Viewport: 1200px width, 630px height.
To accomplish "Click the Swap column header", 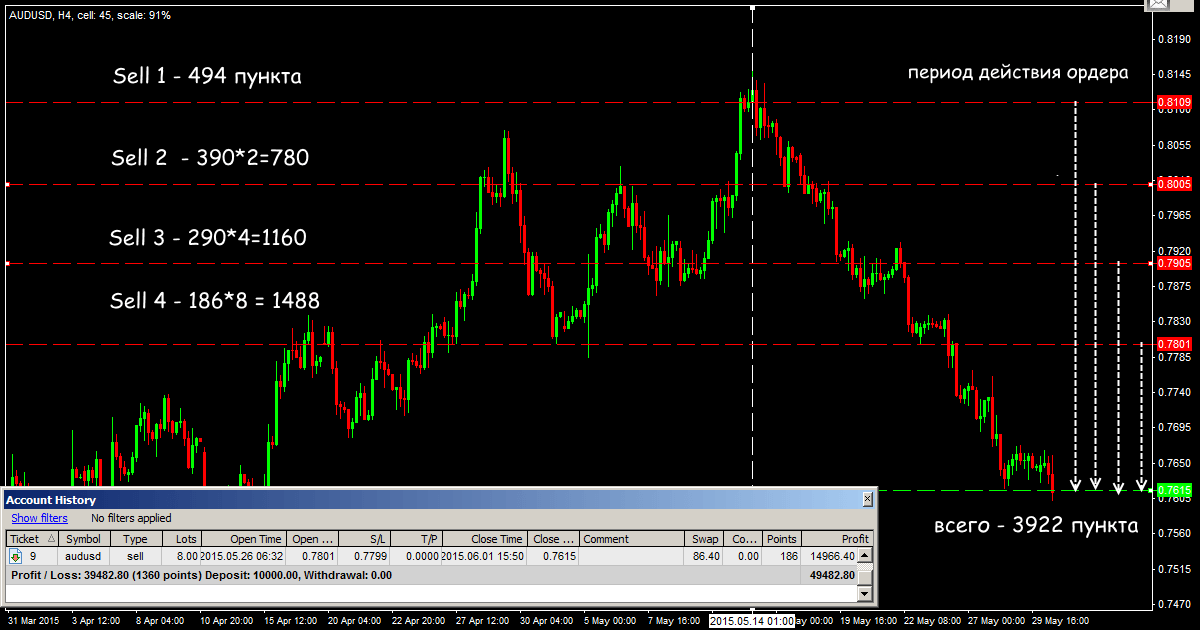I will (705, 539).
